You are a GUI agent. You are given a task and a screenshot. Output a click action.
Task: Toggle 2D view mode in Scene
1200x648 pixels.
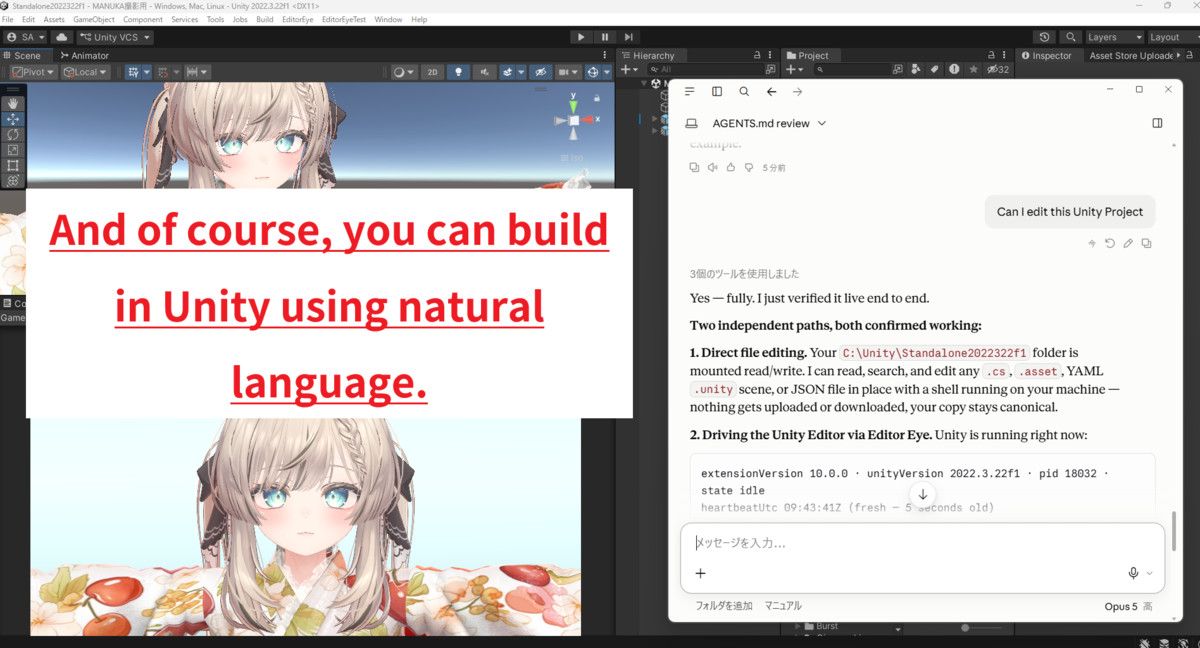coord(432,72)
